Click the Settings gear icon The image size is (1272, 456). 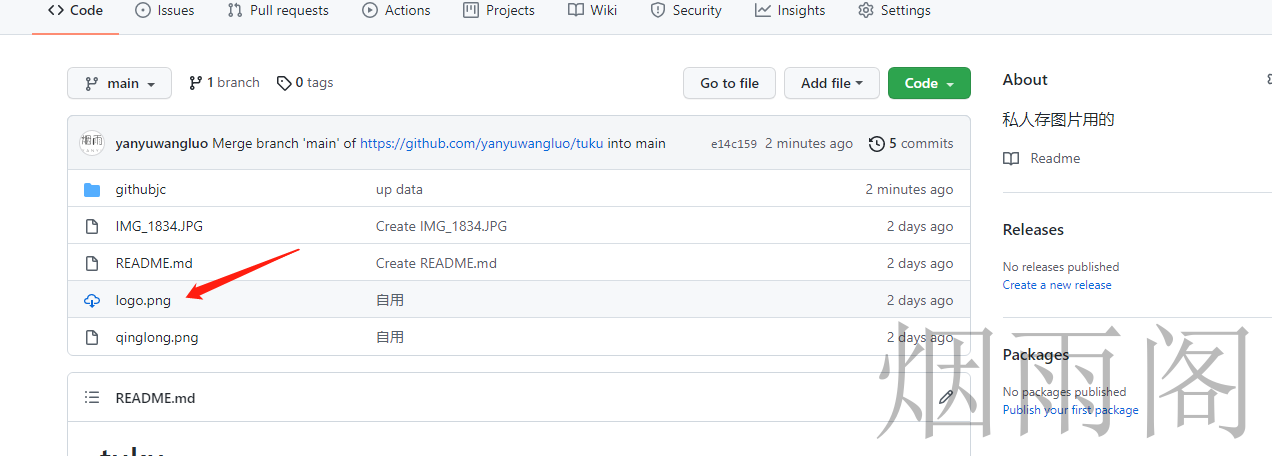866,10
